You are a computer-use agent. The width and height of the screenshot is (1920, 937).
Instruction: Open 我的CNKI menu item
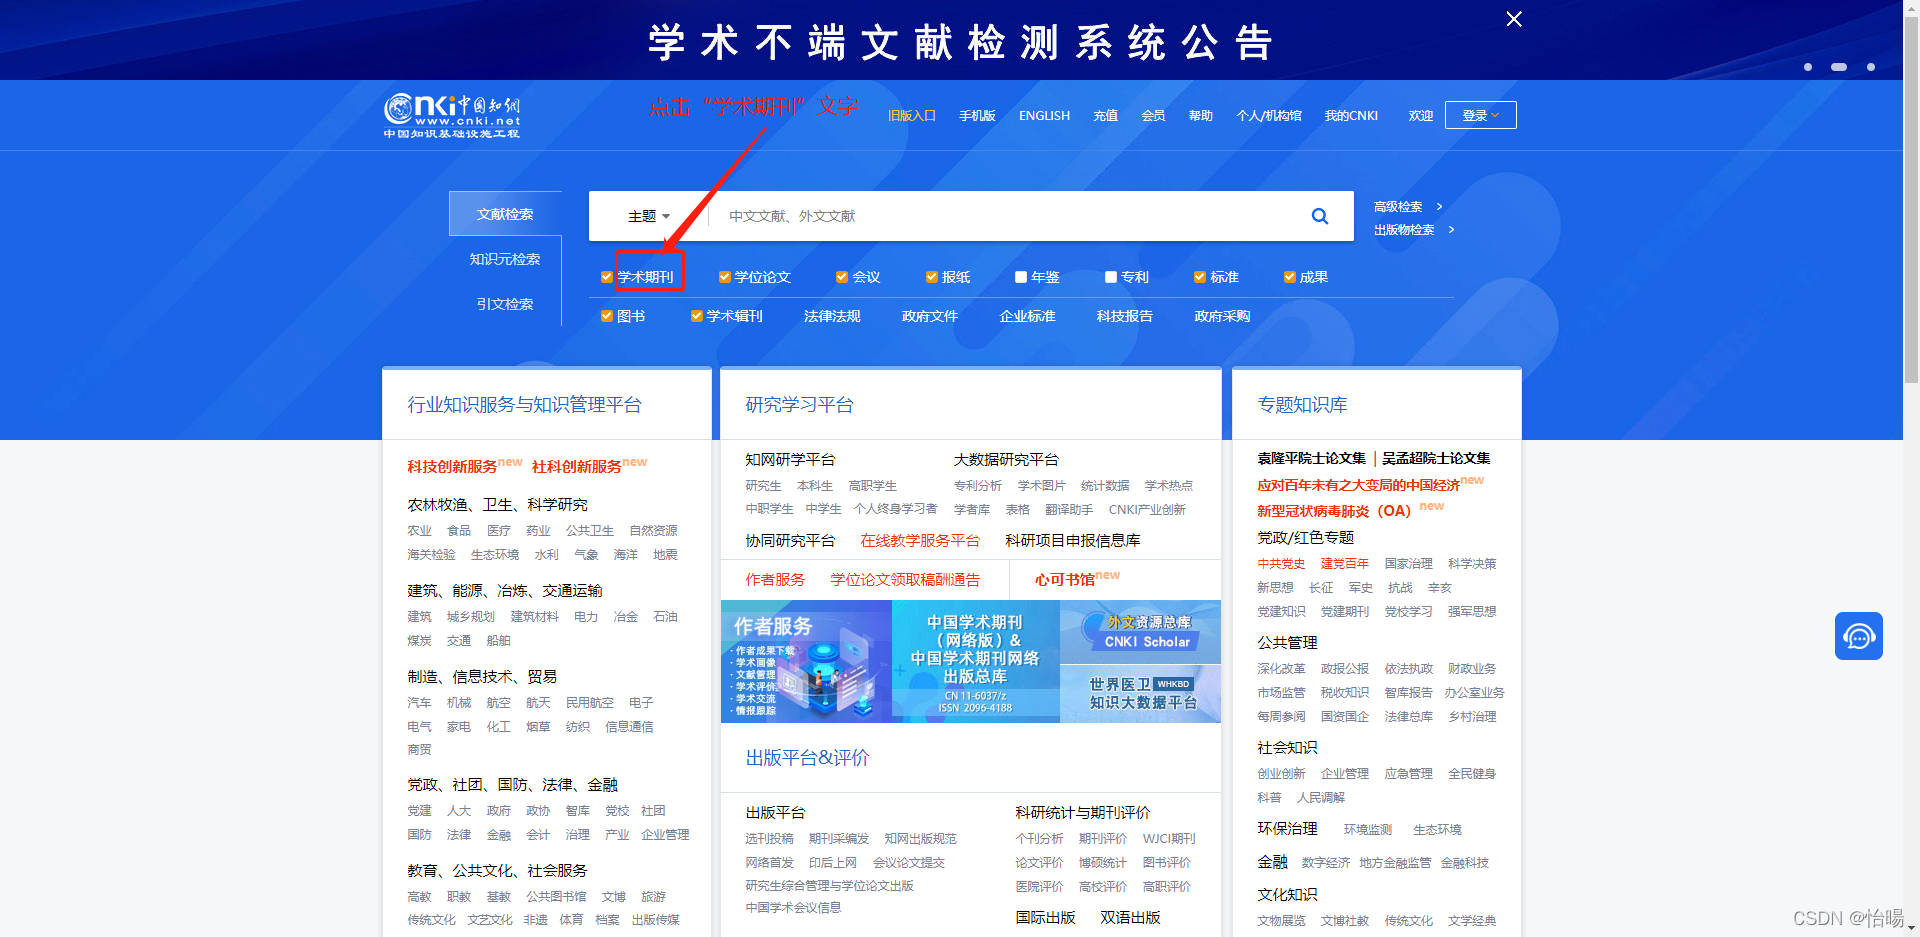tap(1351, 116)
